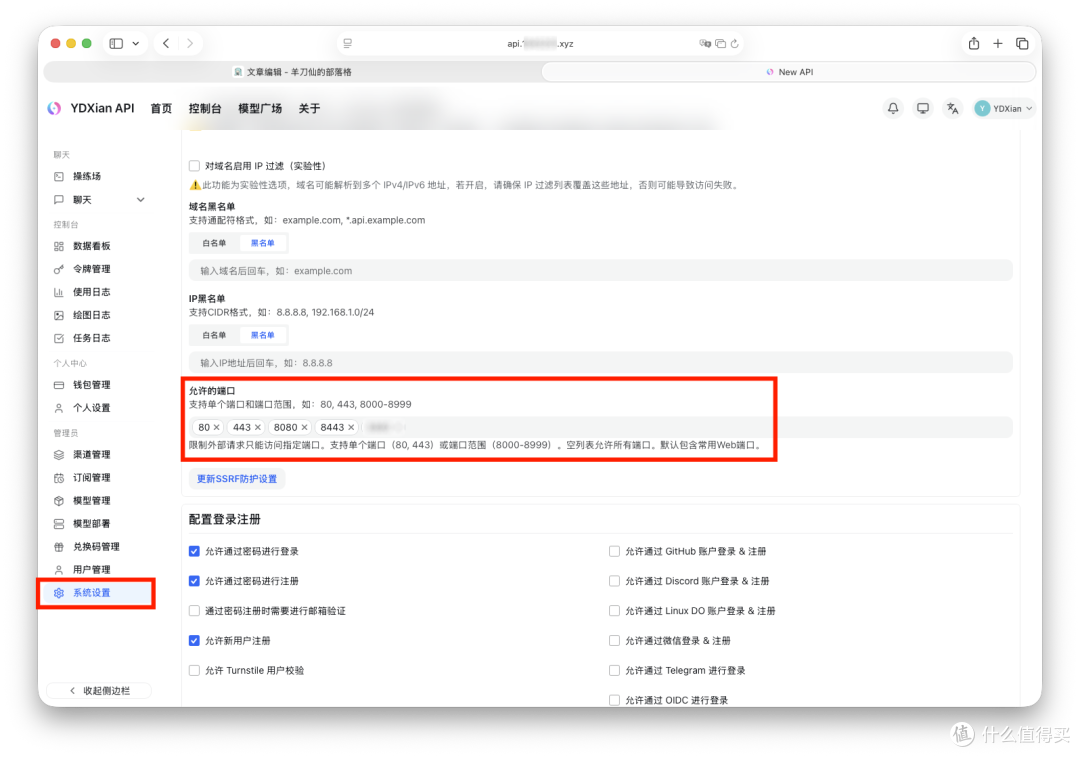1080x757 pixels.
Task: Focus the domain input field example.com
Action: (601, 271)
